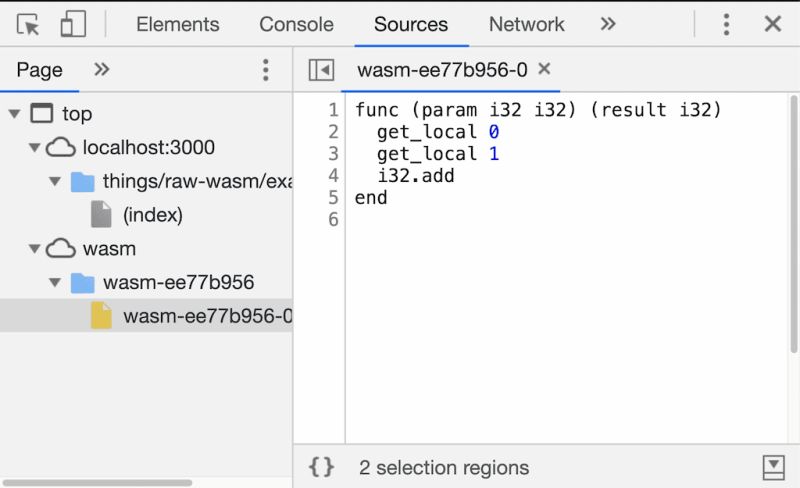Select the wasm-ee77b956-0 editor tab
The width and height of the screenshot is (800, 488).
(x=442, y=70)
